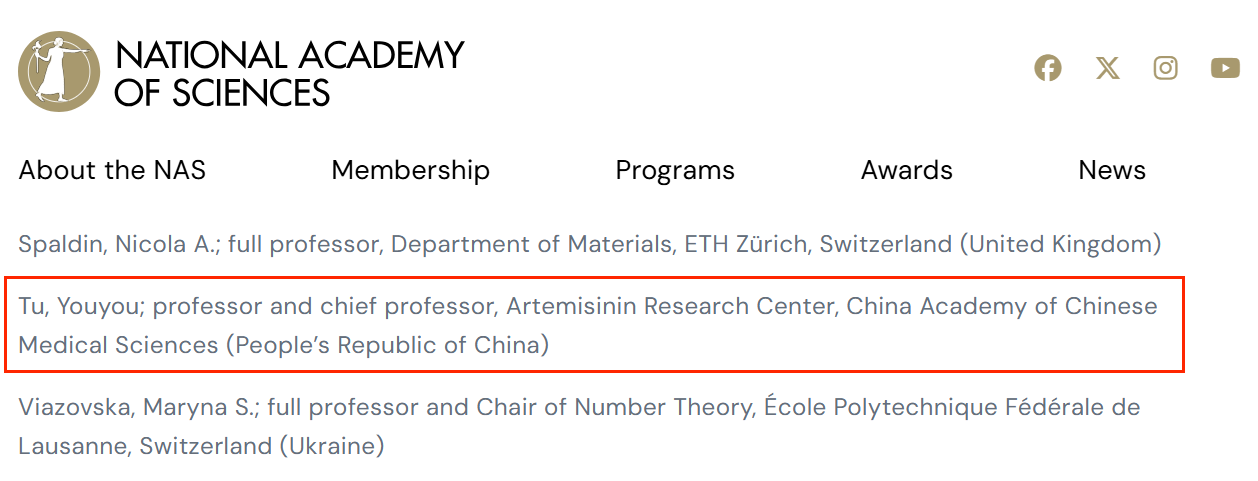Visit the NAS X (Twitter) profile icon
This screenshot has width=1258, height=481.
(x=1107, y=68)
